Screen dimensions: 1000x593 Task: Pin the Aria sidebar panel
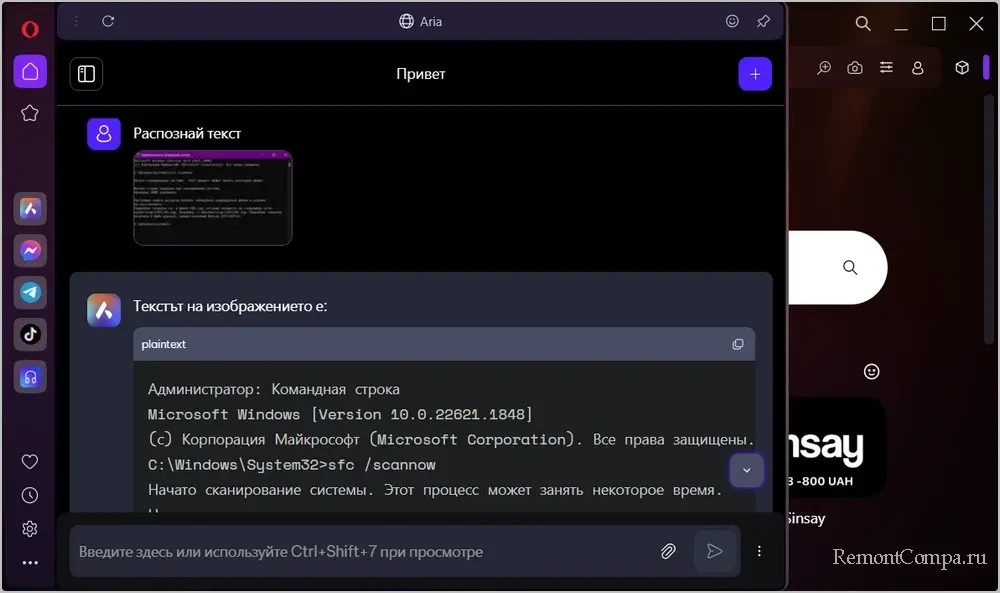pos(763,21)
